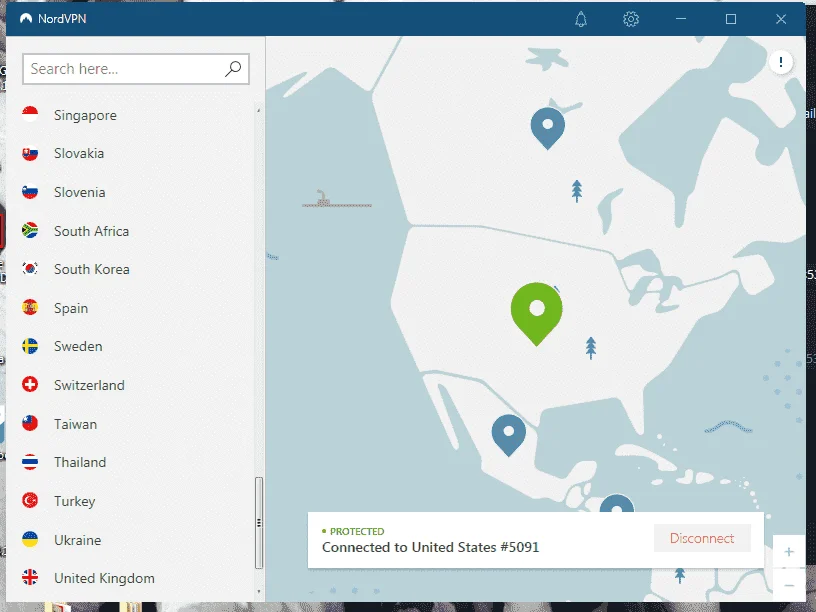Disconnect from the VPN server
The image size is (816, 612).
pos(702,538)
